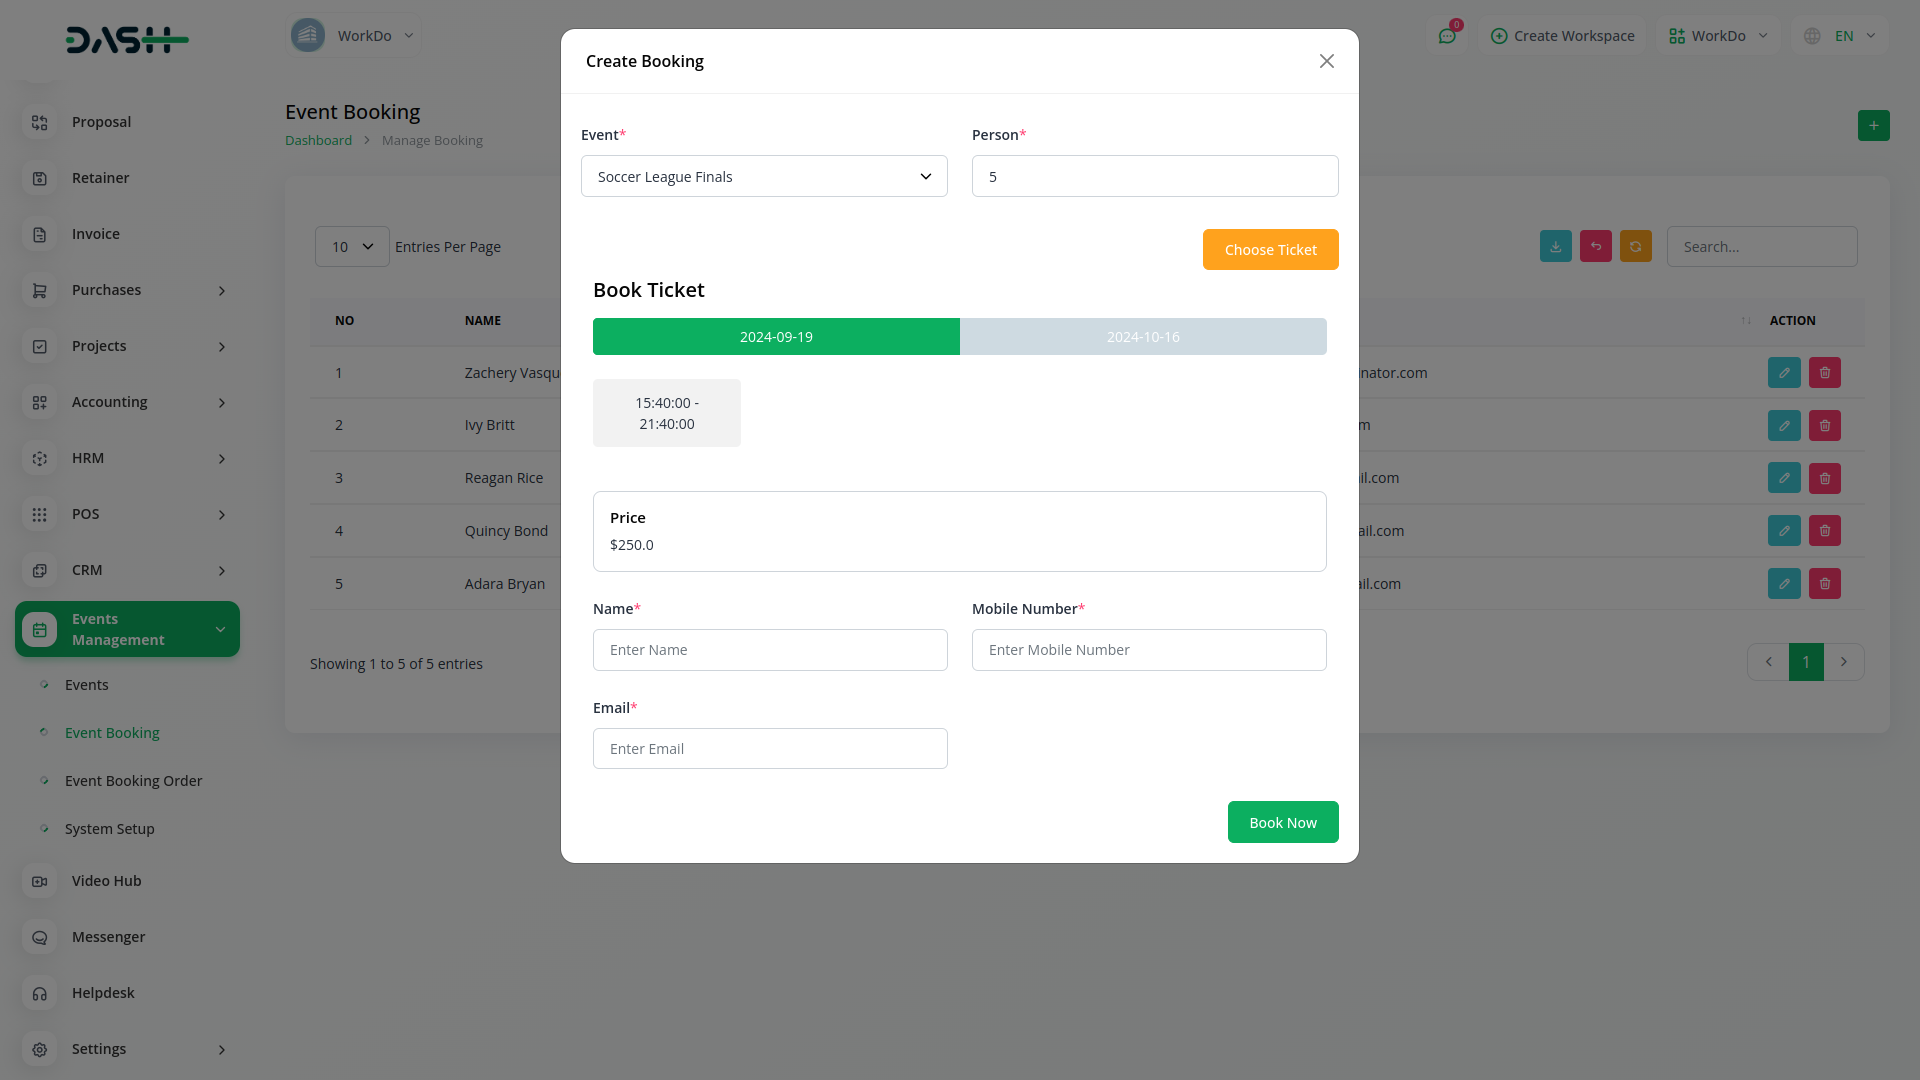The image size is (1920, 1080).
Task: Select the 15:40:00 - 21:40:00 time slot
Action: point(666,413)
